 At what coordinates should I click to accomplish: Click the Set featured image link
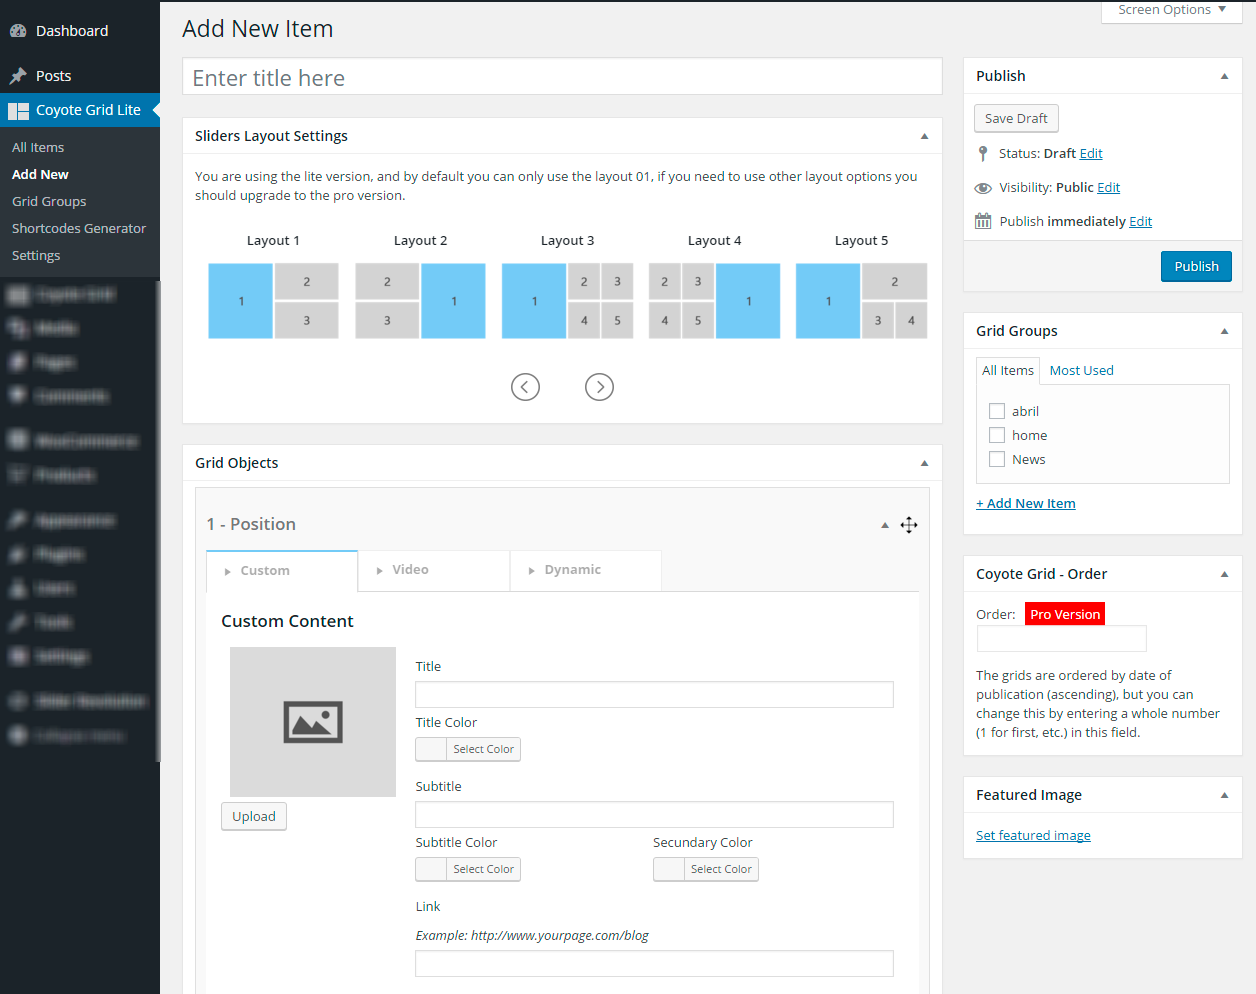tap(1033, 836)
